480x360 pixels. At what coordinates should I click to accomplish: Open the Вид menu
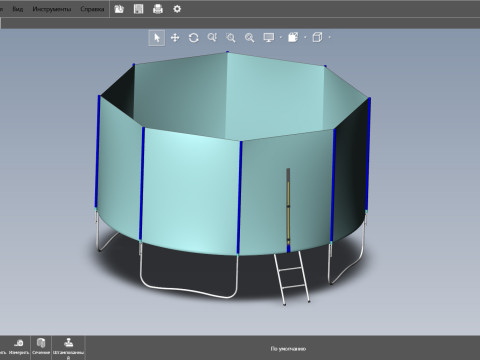click(18, 9)
